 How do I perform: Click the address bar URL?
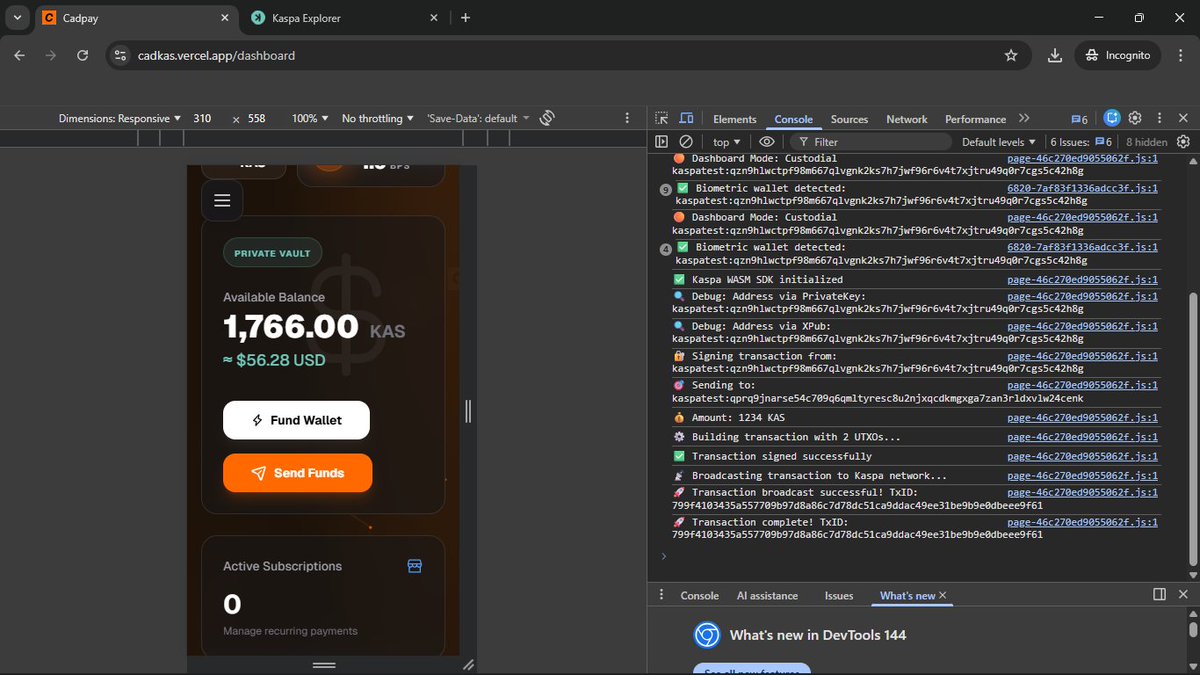[x=216, y=55]
